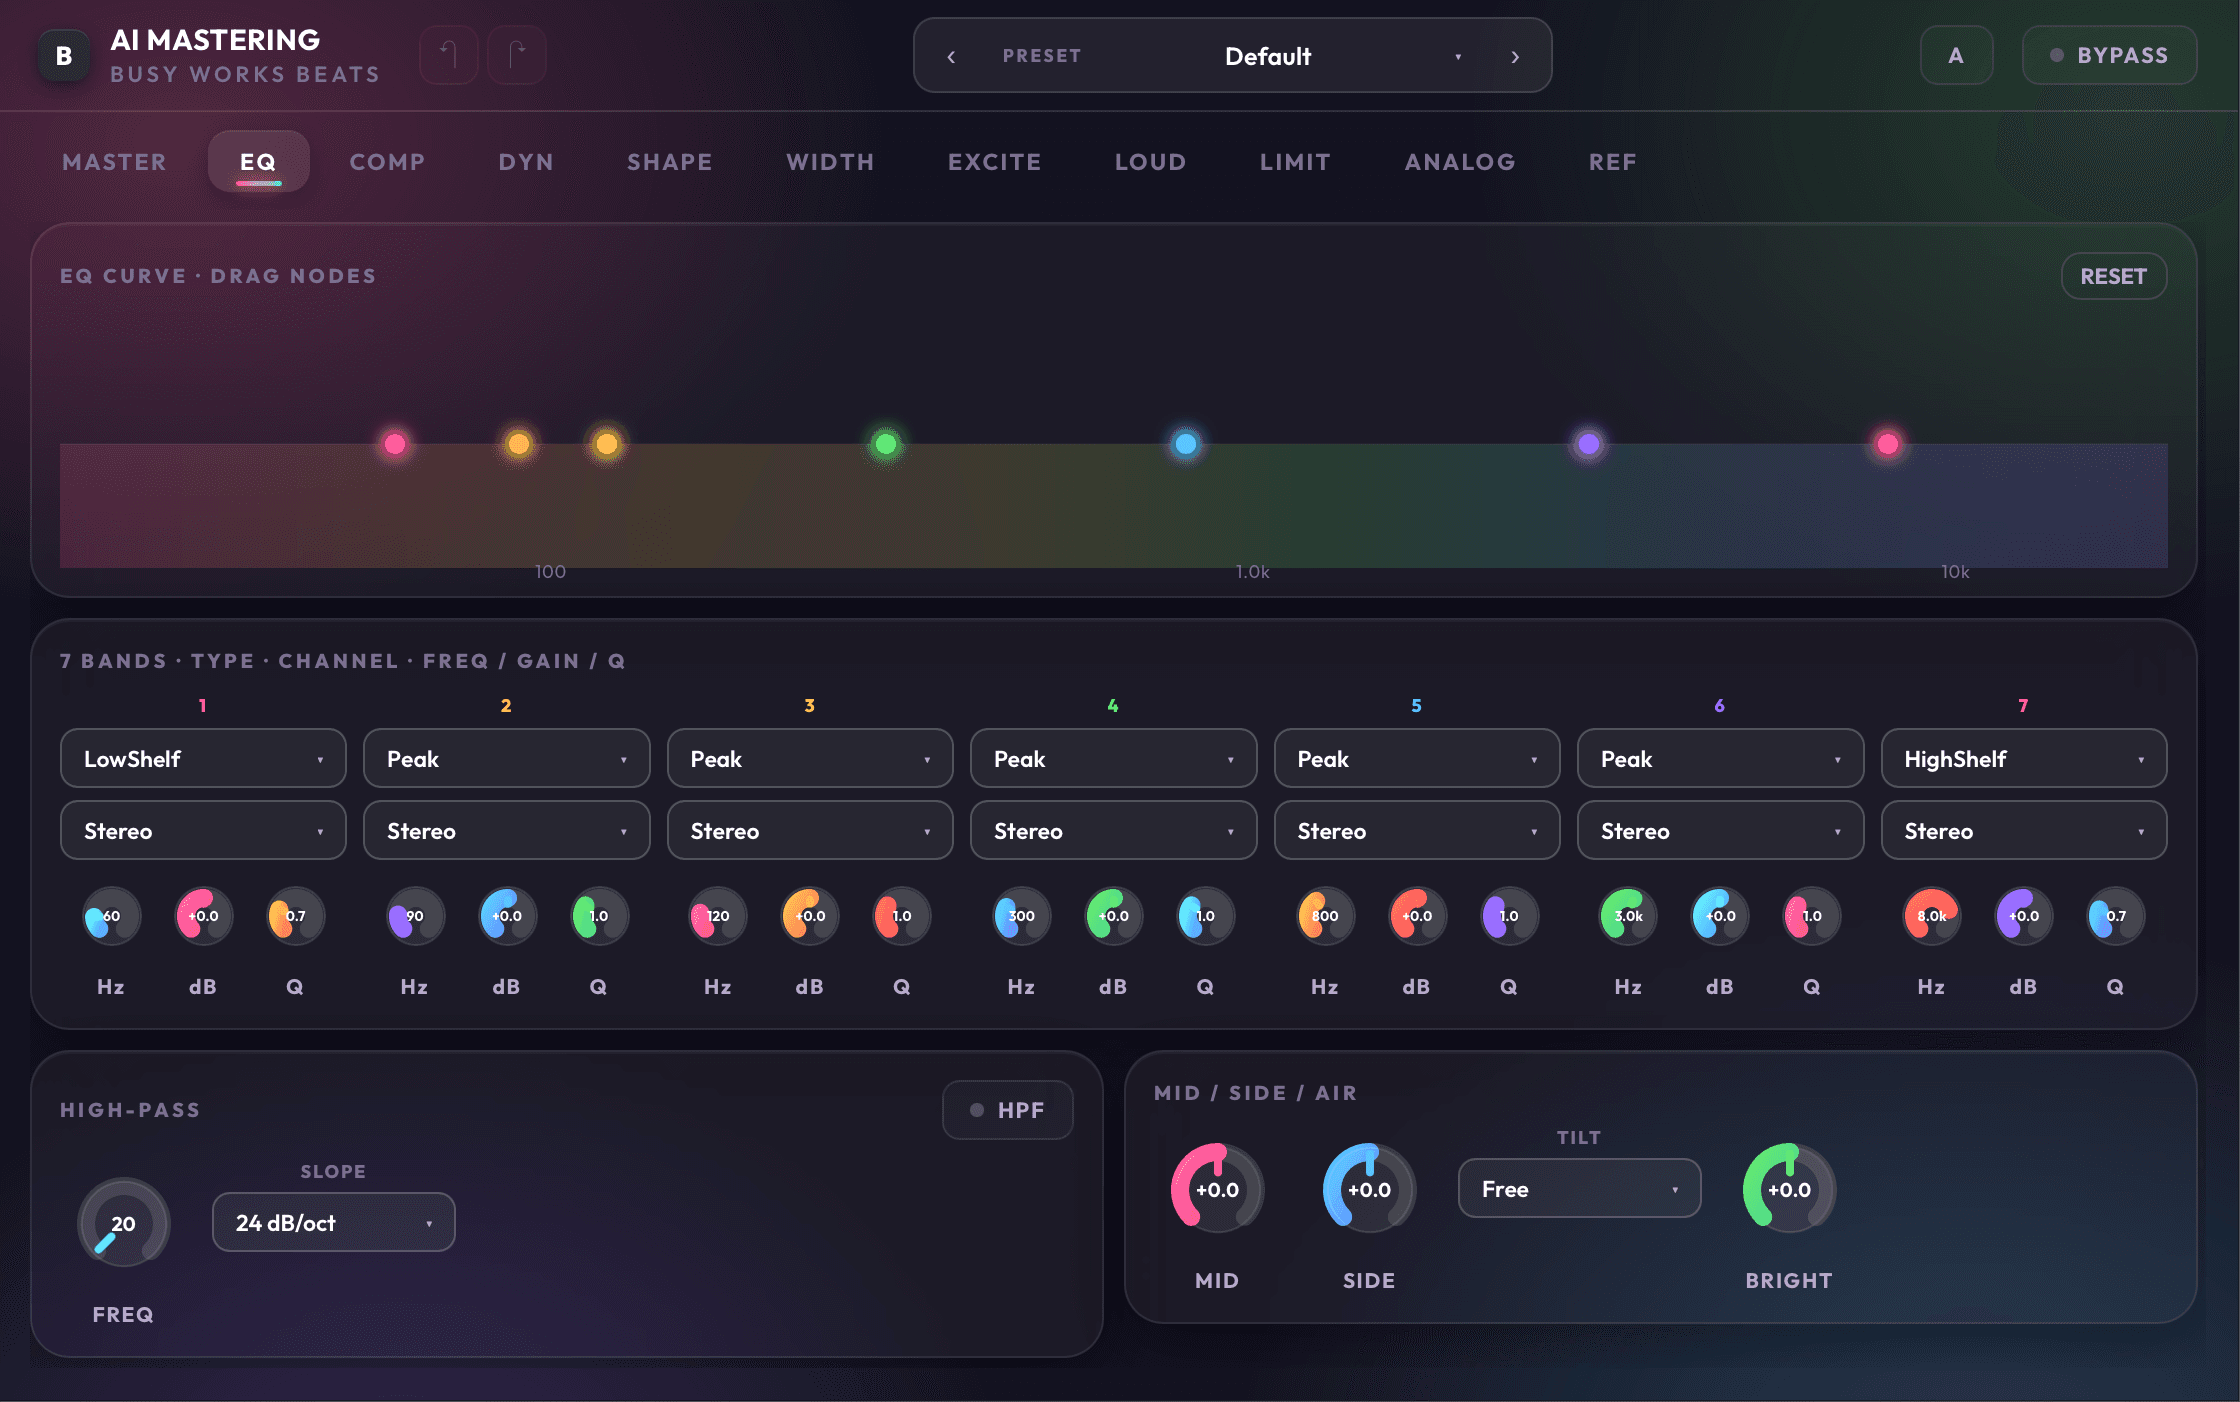Click band 7 Q 0.7 knob

click(x=2115, y=916)
